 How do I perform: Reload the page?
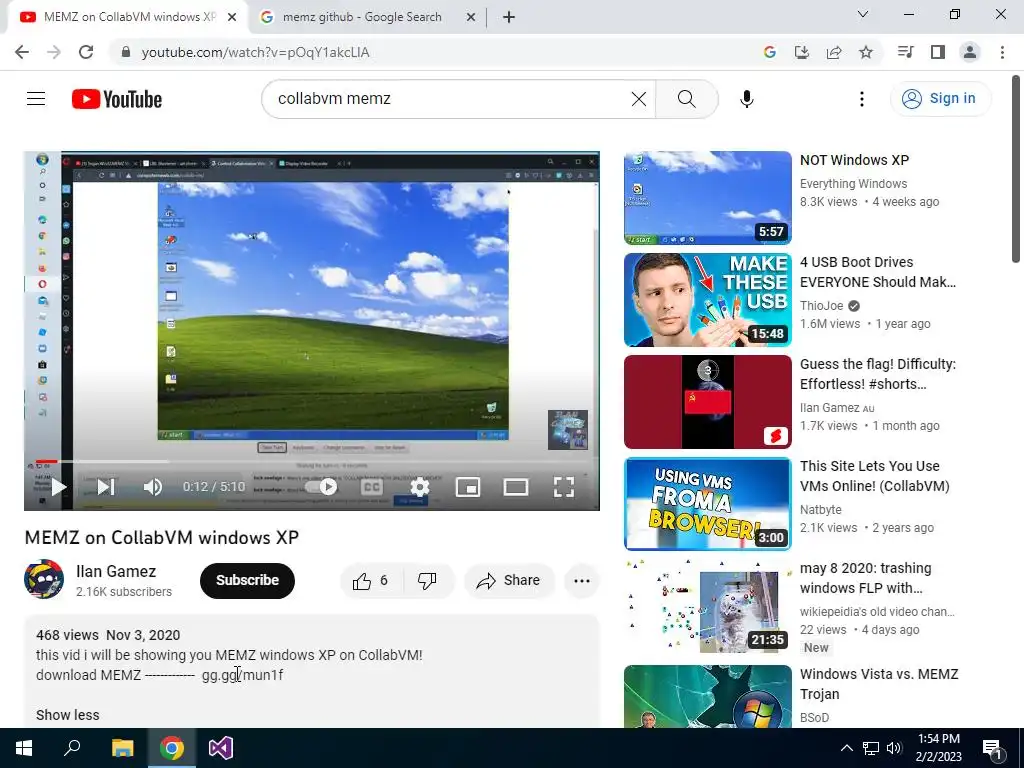click(86, 52)
